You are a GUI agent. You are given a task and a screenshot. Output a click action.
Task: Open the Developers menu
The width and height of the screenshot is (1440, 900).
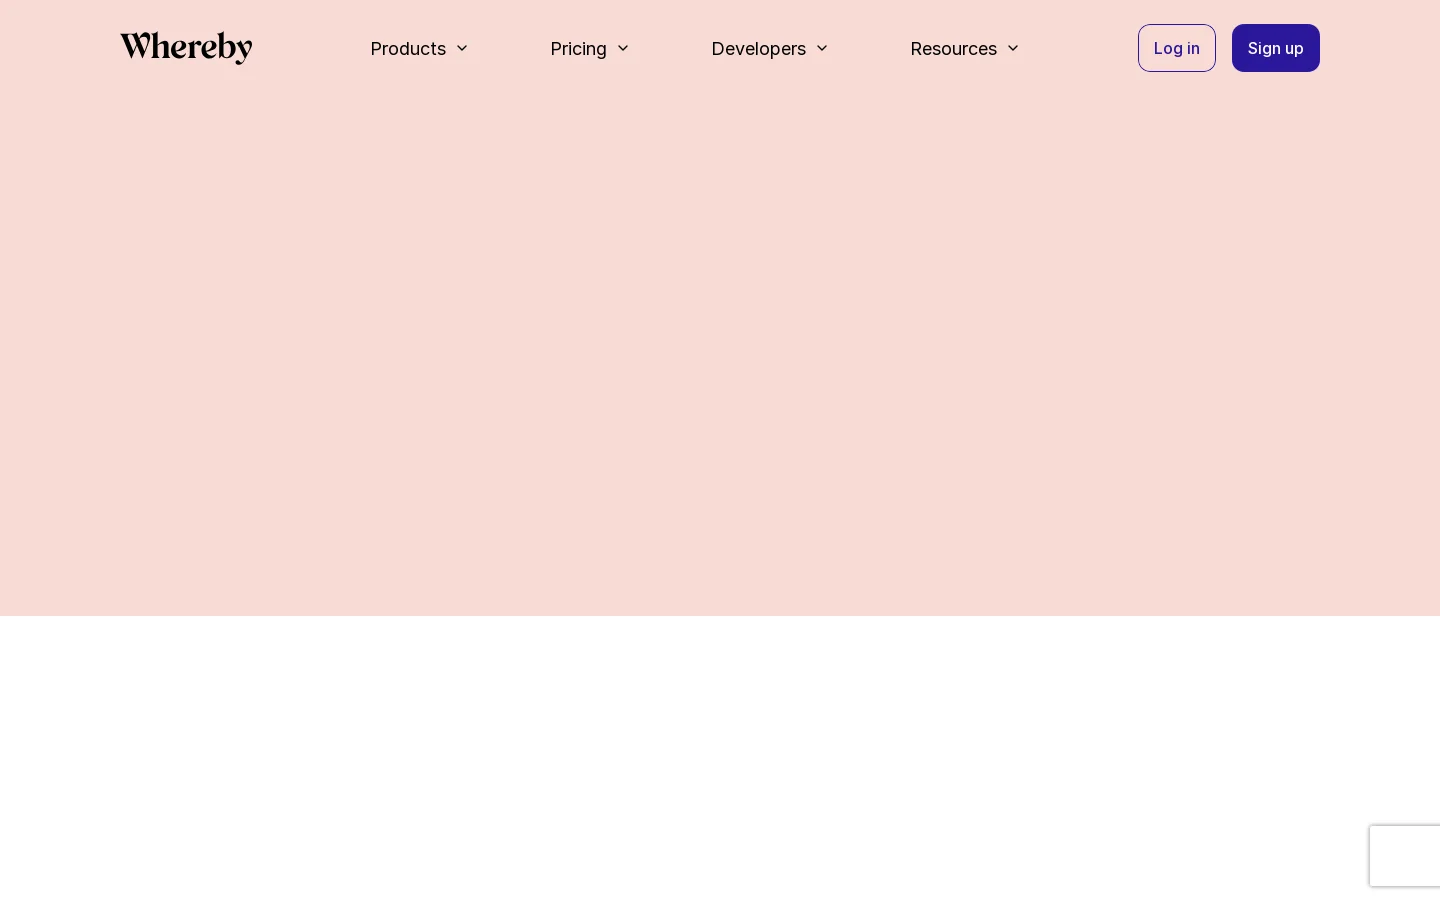(758, 48)
